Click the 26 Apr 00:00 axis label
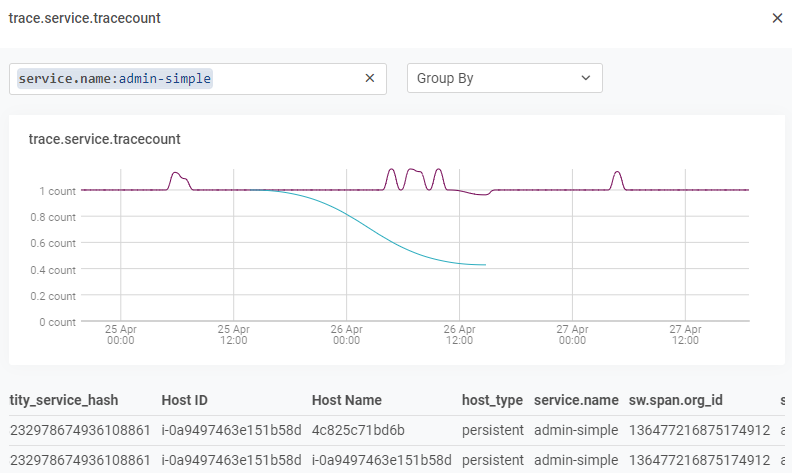The image size is (792, 473). 346,334
